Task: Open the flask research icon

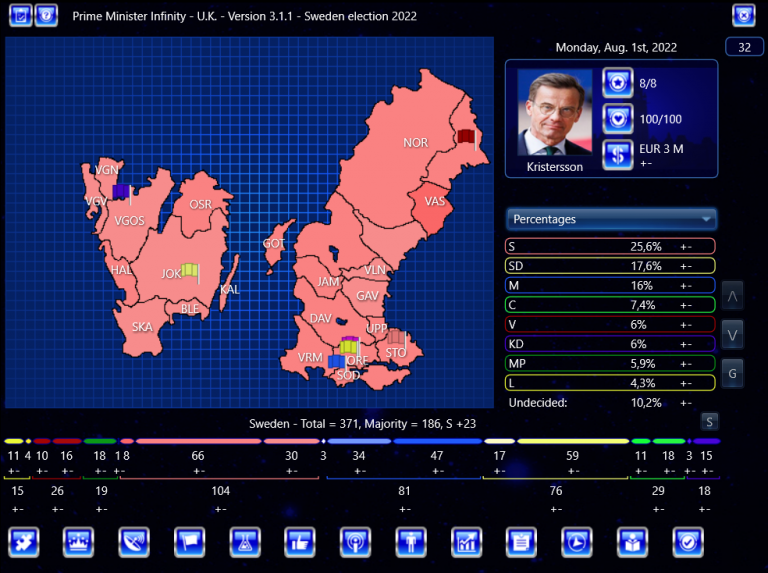Action: point(244,542)
